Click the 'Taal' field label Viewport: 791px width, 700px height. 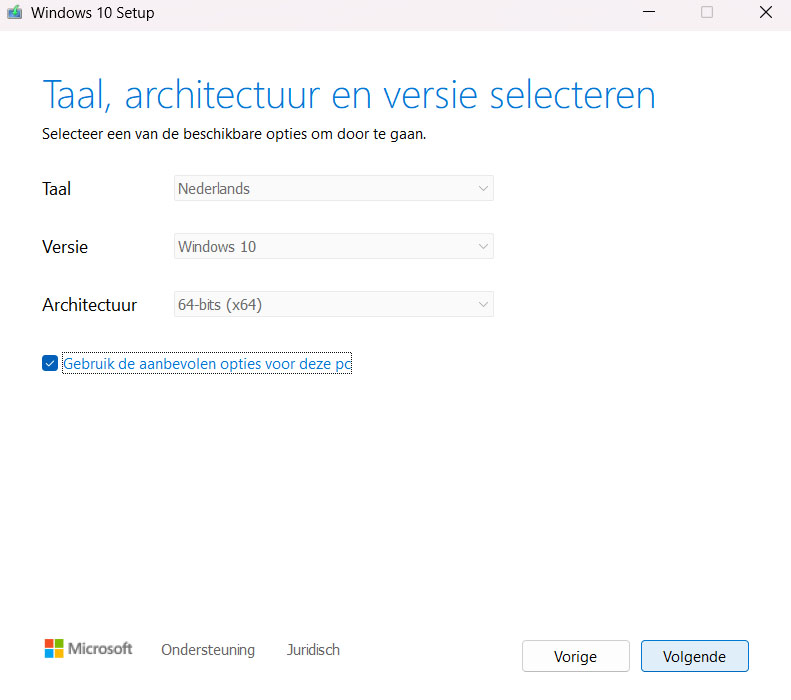pos(56,189)
